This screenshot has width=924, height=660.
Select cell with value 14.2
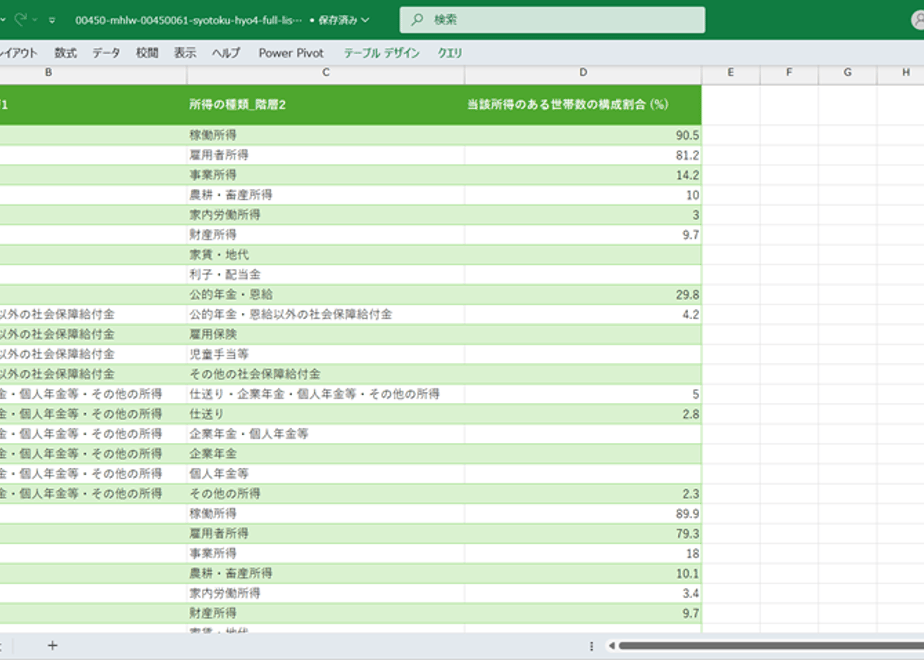[x=583, y=175]
